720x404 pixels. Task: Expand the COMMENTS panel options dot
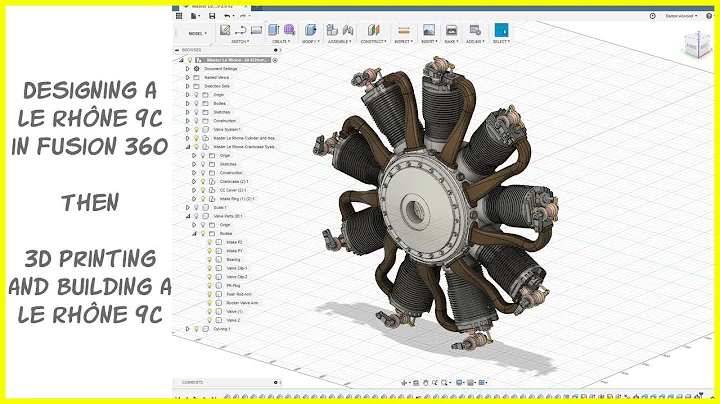point(276,382)
